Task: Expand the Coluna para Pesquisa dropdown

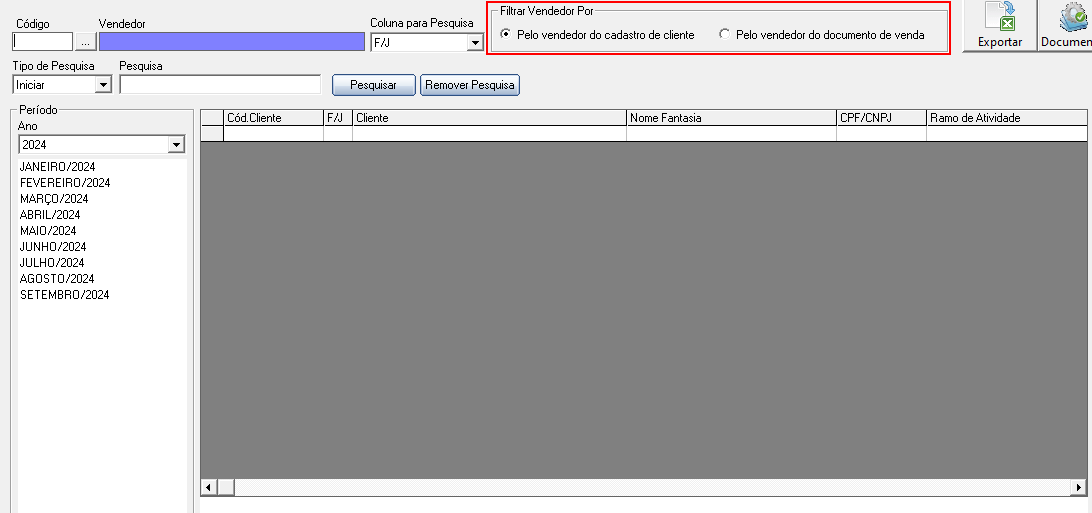Action: pos(475,43)
